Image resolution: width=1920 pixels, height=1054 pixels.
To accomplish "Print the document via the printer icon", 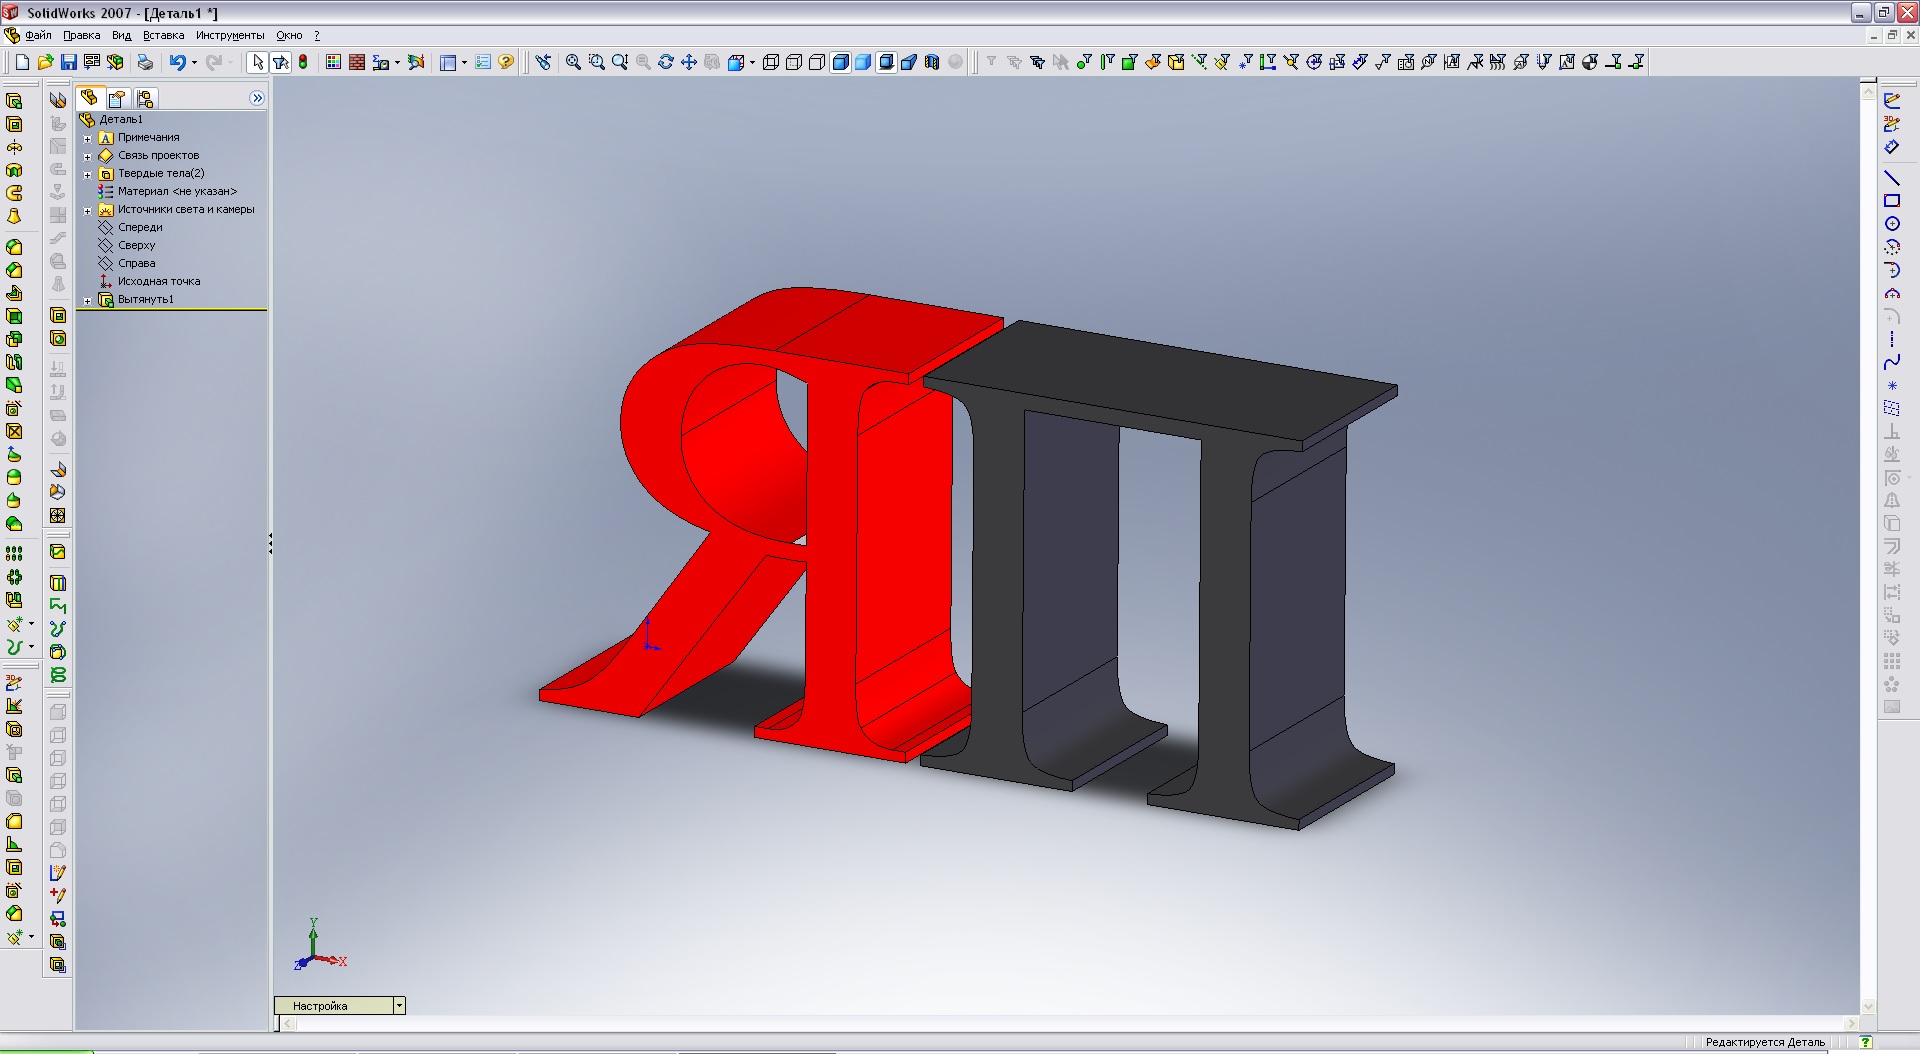I will pyautogui.click(x=145, y=62).
